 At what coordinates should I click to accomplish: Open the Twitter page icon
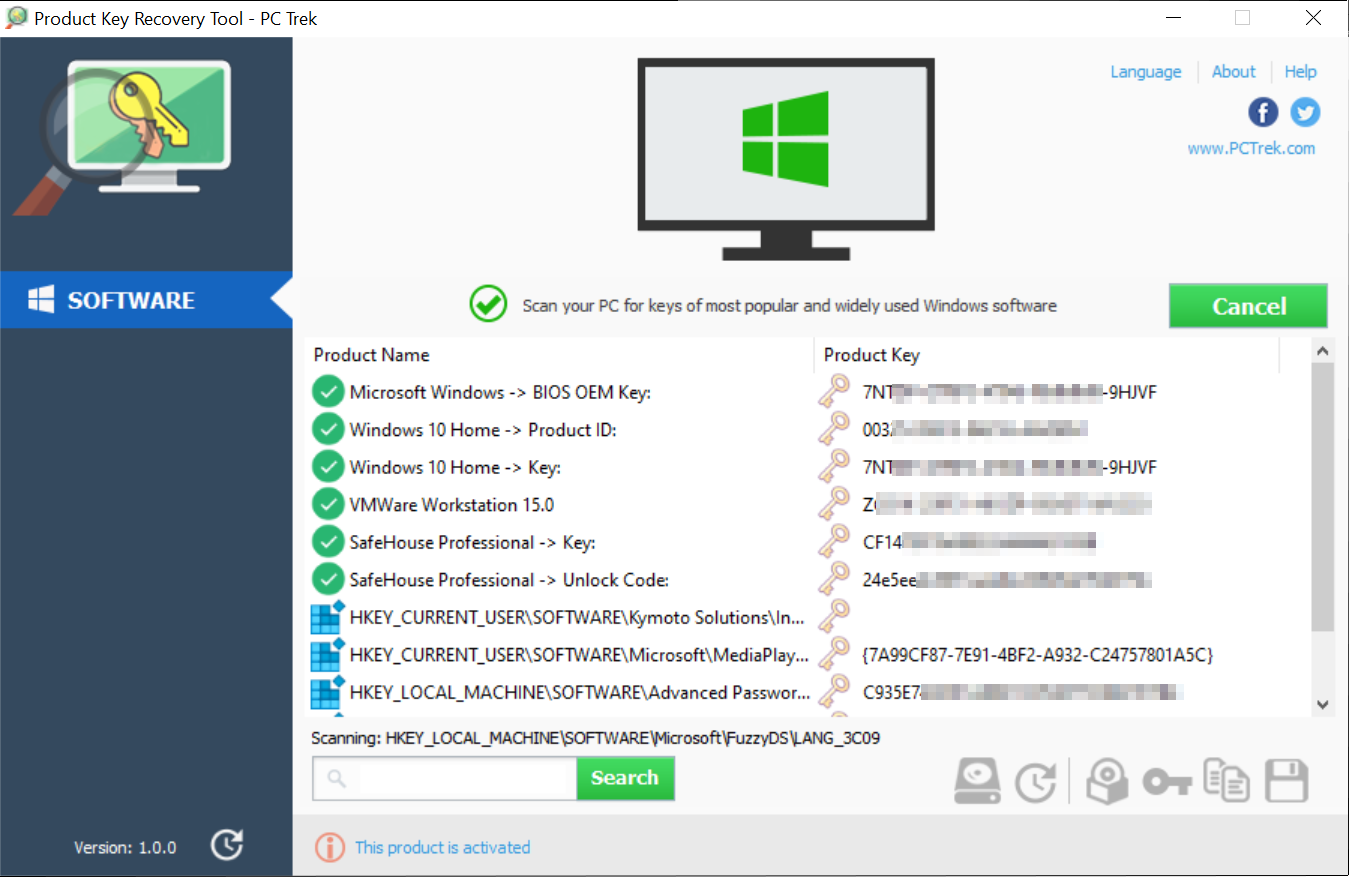(1305, 112)
